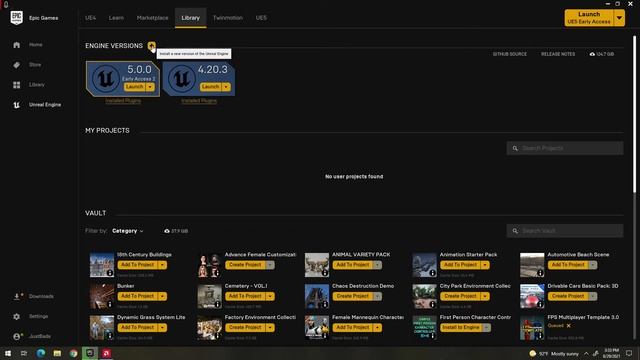Expand the top-right Launch dropdown arrow
The width and height of the screenshot is (640, 360).
click(619, 18)
